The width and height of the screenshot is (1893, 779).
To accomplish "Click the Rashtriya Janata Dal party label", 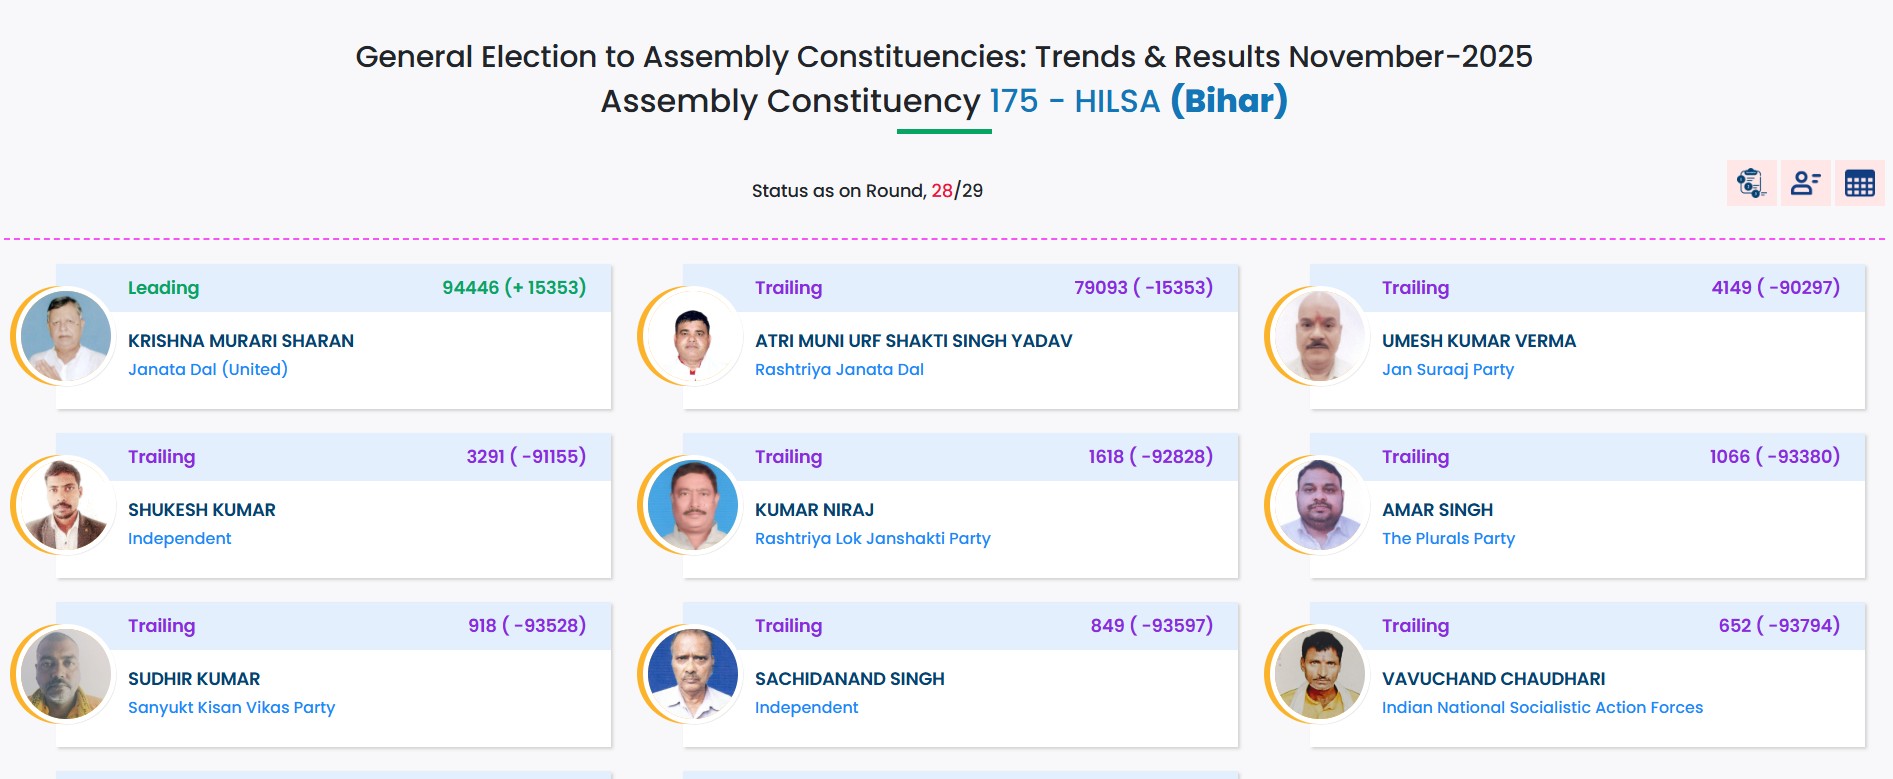I will (839, 369).
